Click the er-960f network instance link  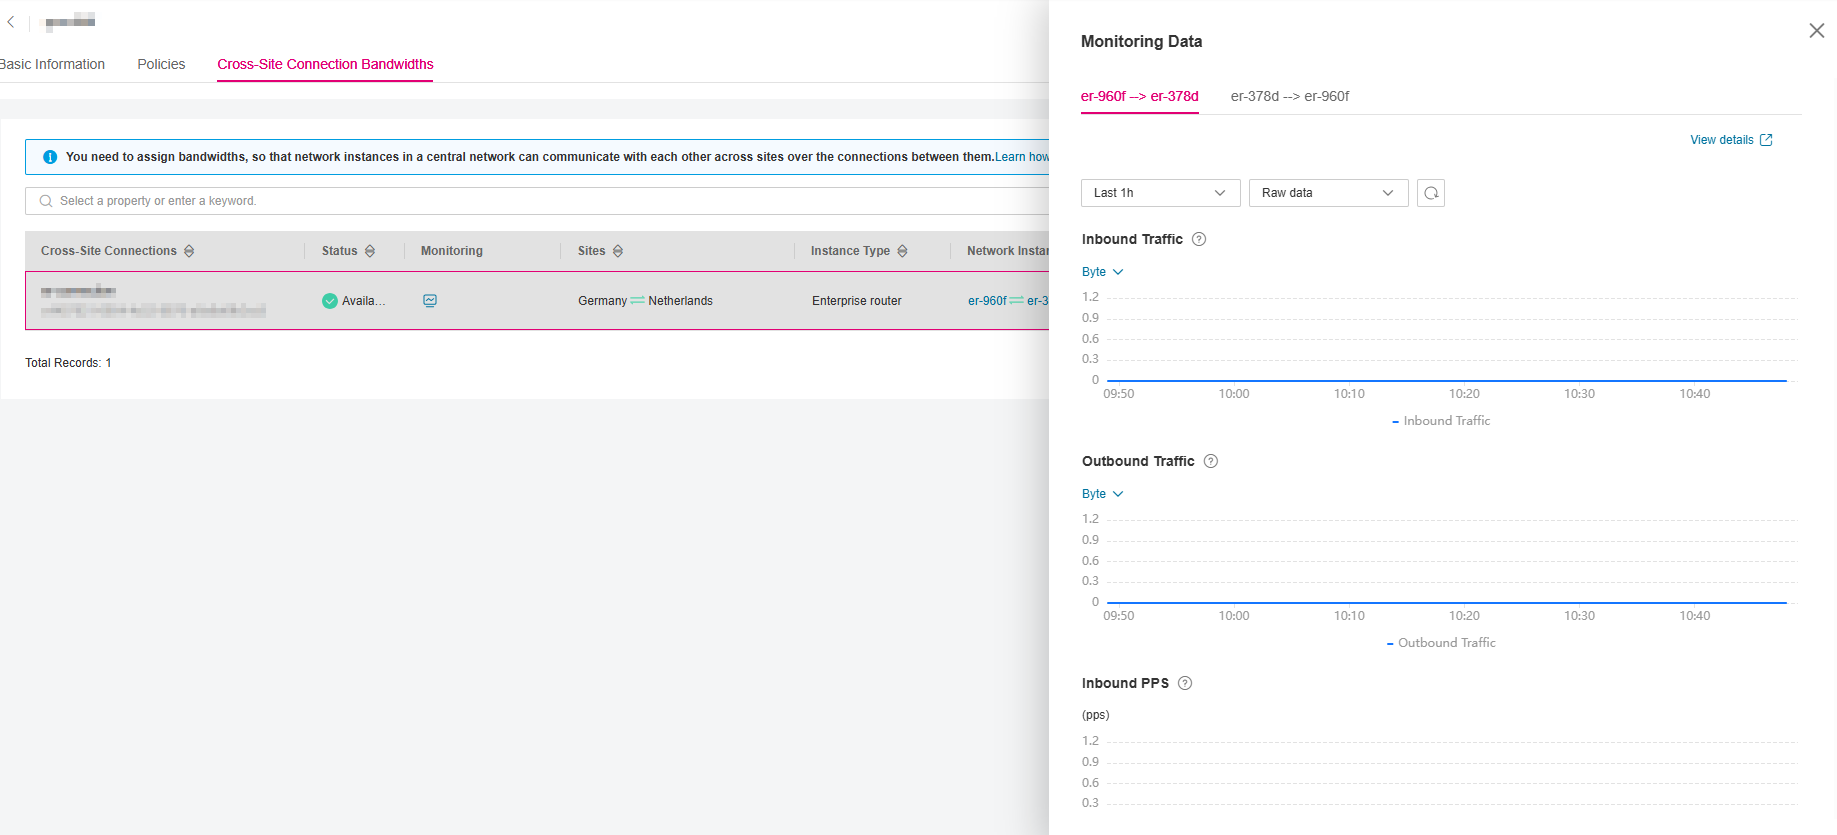coord(987,301)
